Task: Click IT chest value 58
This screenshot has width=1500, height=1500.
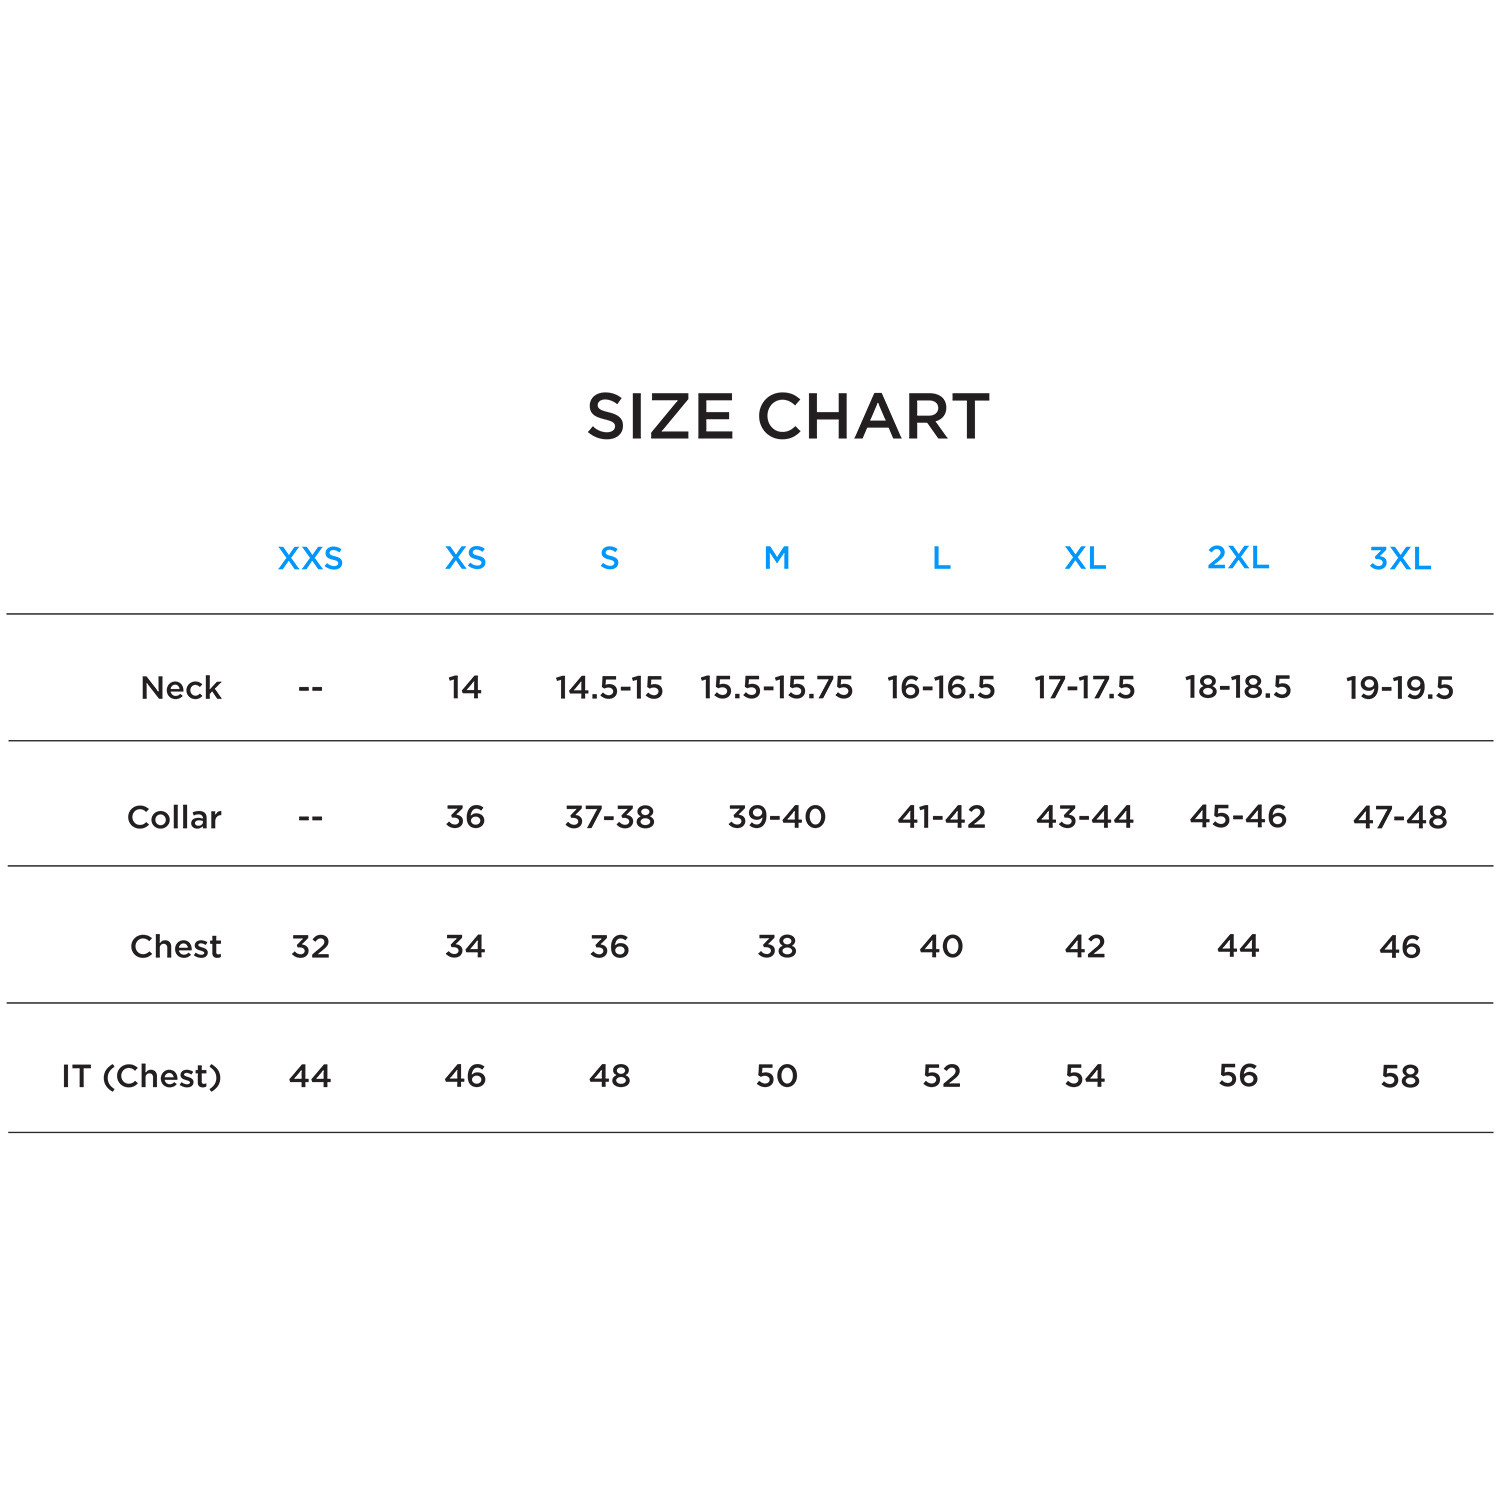Action: pyautogui.click(x=1400, y=1076)
